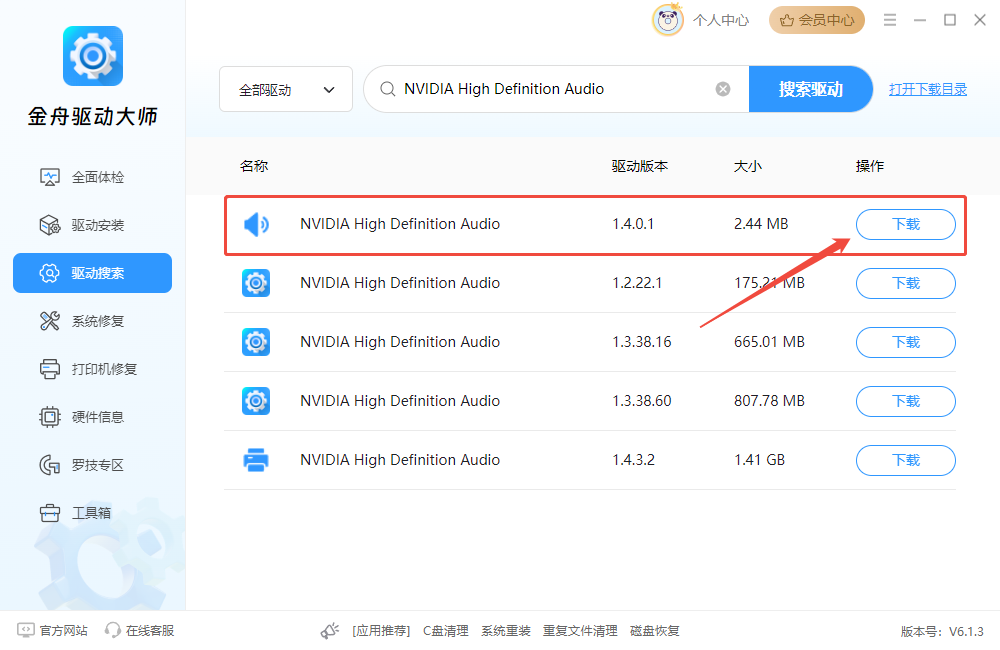1000x650 pixels.
Task: Open 全面体检 in sidebar
Action: [x=92, y=177]
